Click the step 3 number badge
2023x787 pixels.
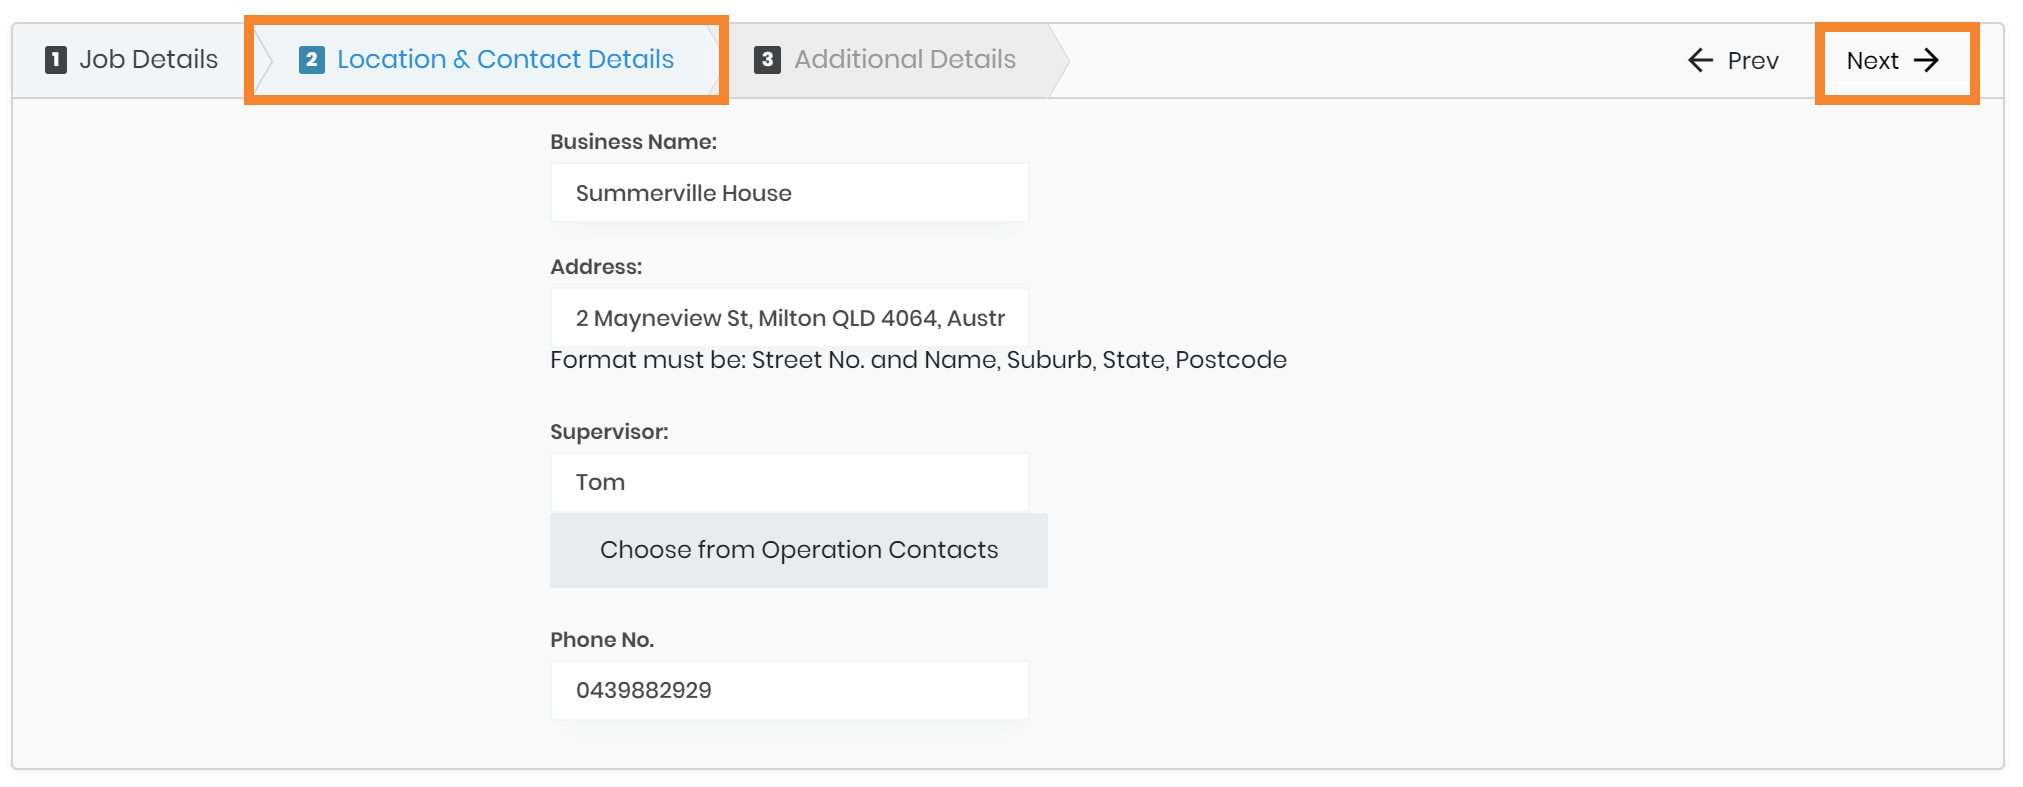tap(767, 60)
